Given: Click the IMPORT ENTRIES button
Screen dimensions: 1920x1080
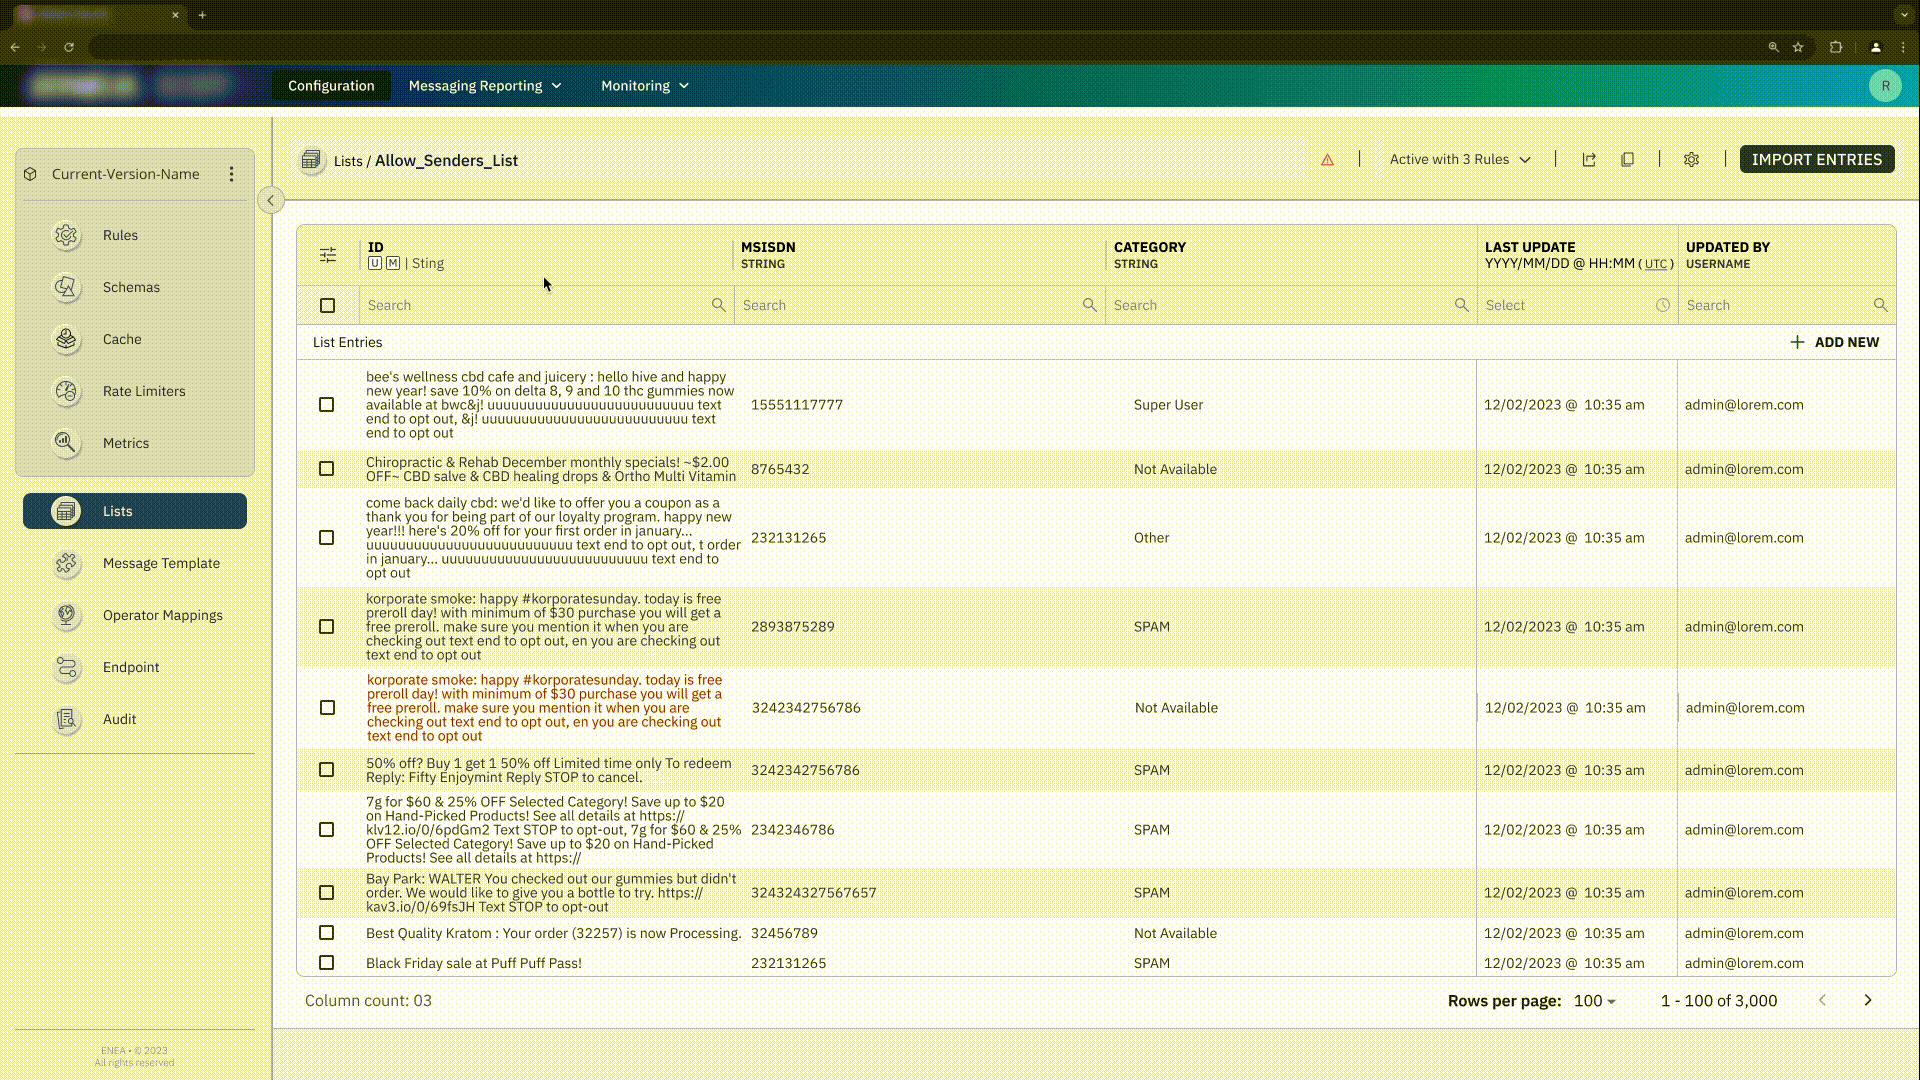Looking at the screenshot, I should coord(1816,159).
